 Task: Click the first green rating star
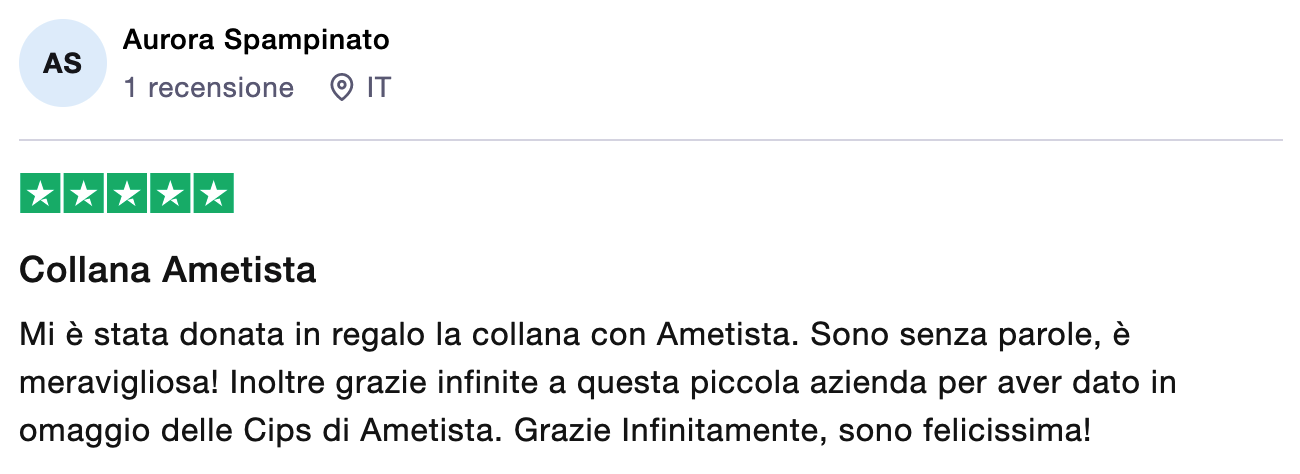click(x=41, y=194)
